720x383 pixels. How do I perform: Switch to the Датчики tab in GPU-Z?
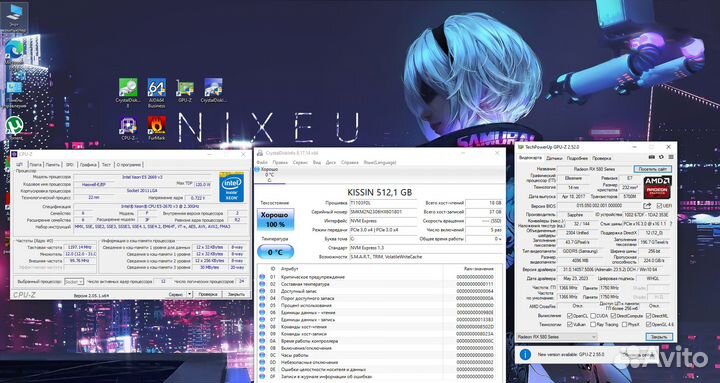point(554,158)
